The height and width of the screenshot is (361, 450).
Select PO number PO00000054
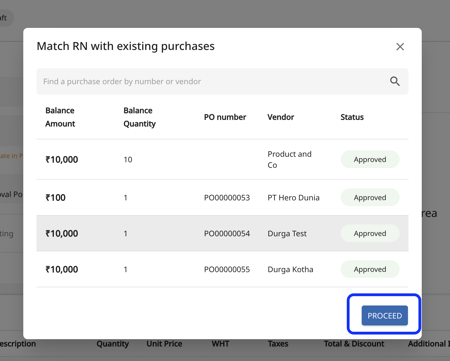click(227, 233)
